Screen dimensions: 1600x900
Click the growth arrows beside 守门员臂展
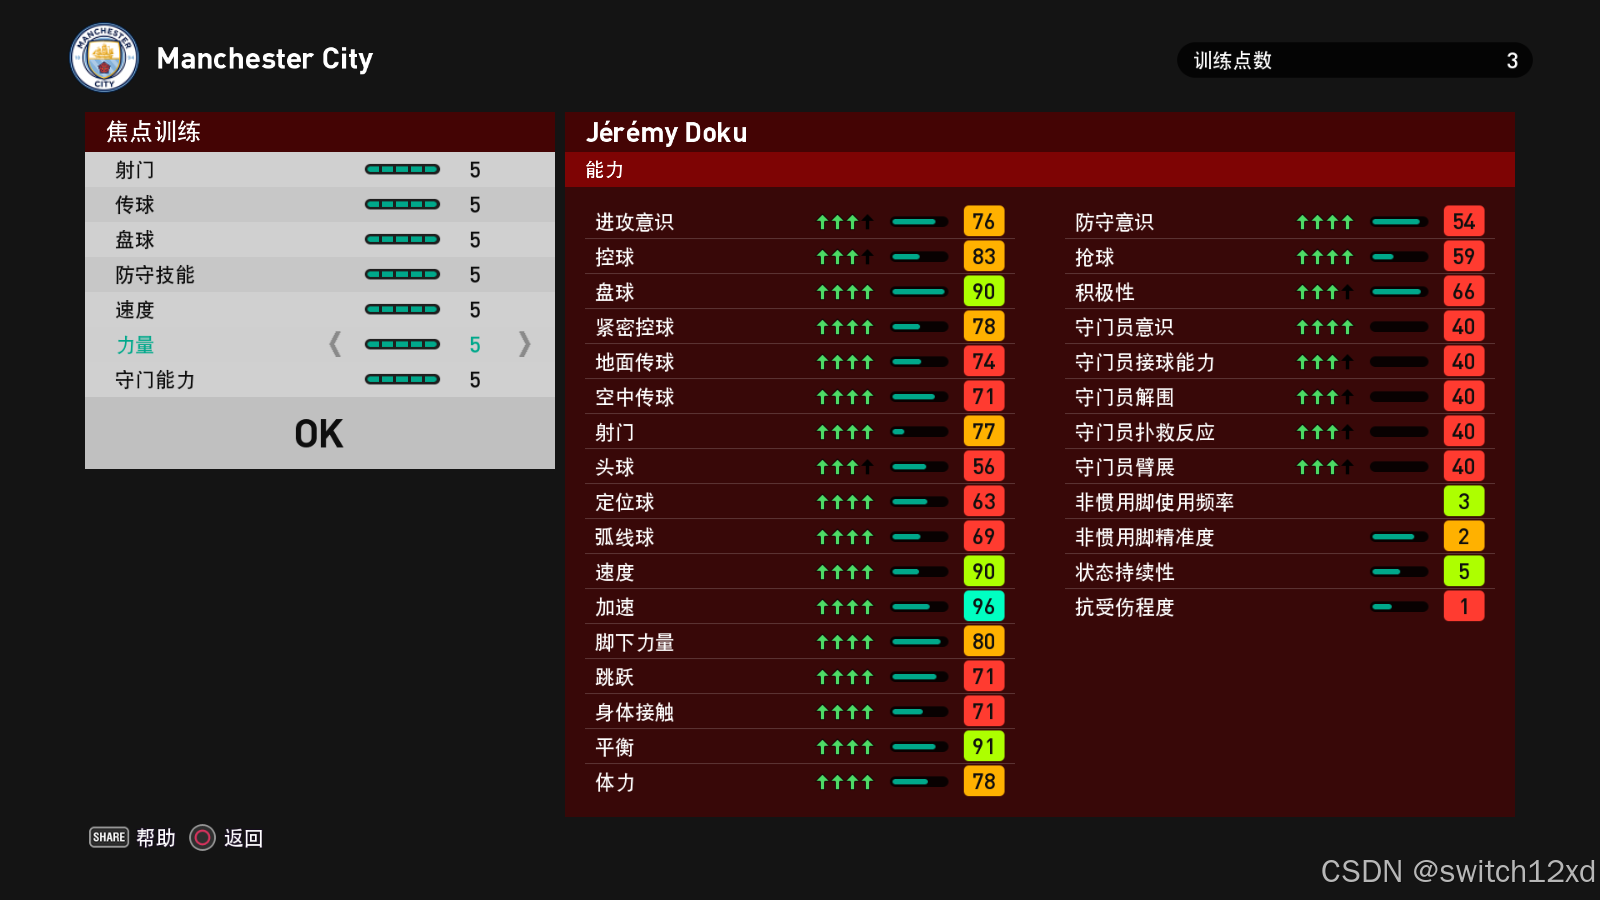pos(1325,467)
